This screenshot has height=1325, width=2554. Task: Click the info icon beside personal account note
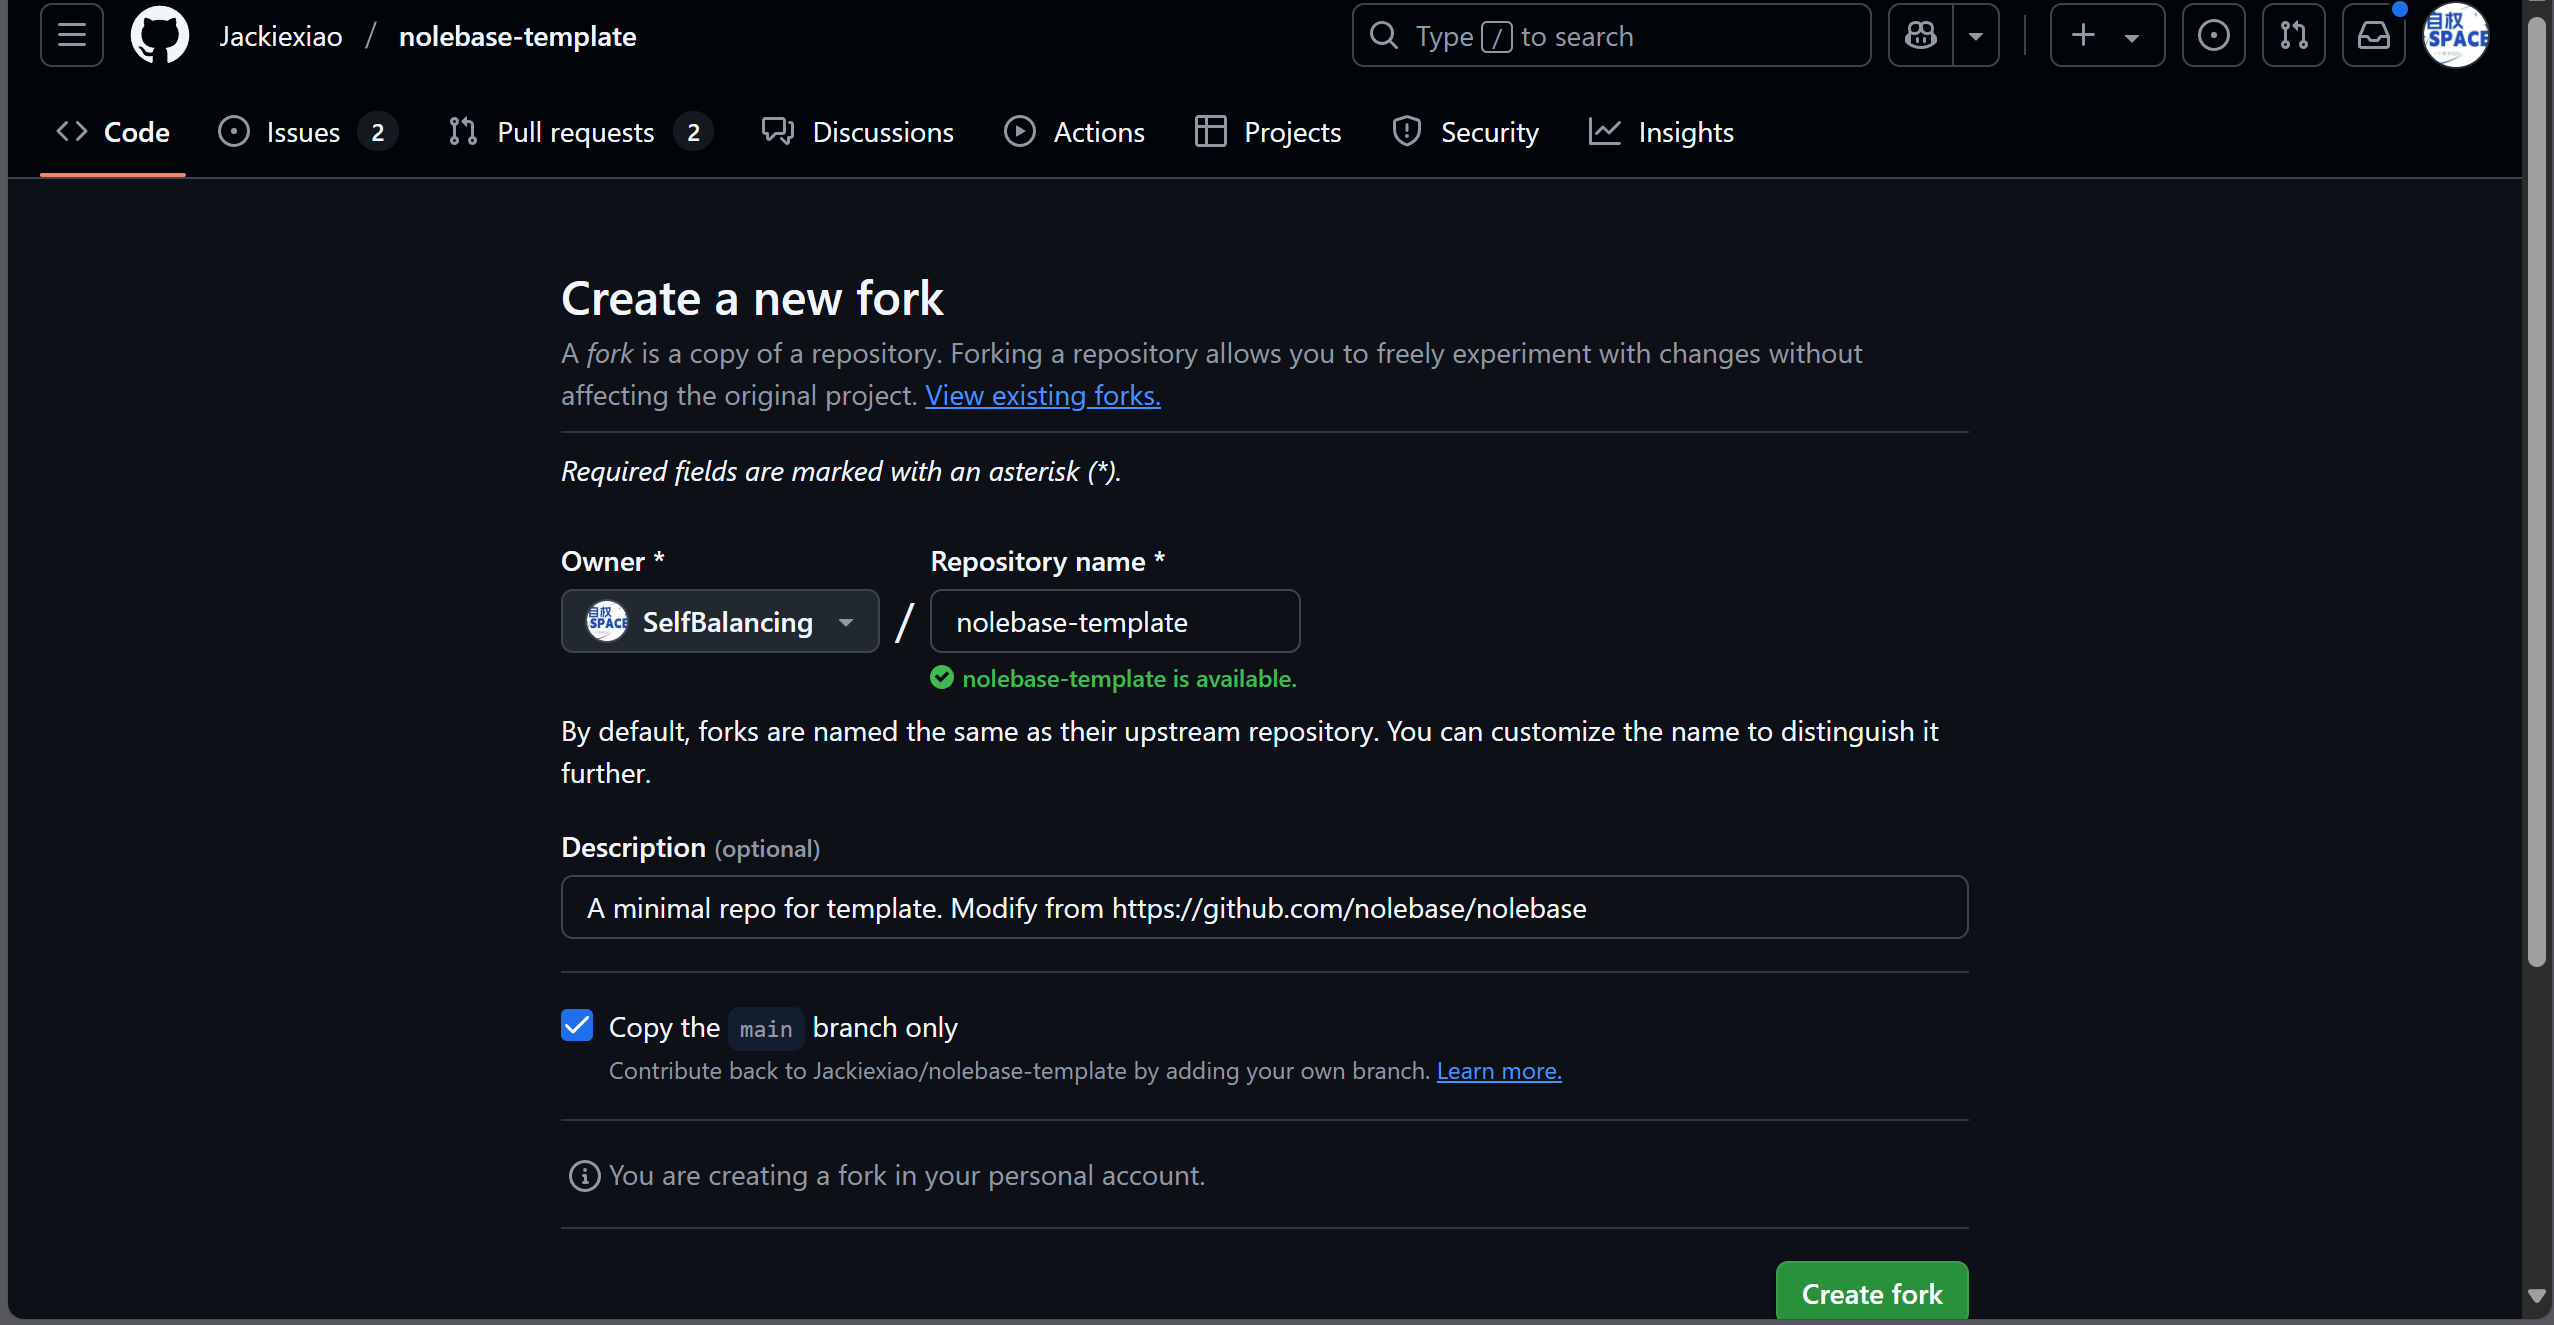tap(585, 1176)
